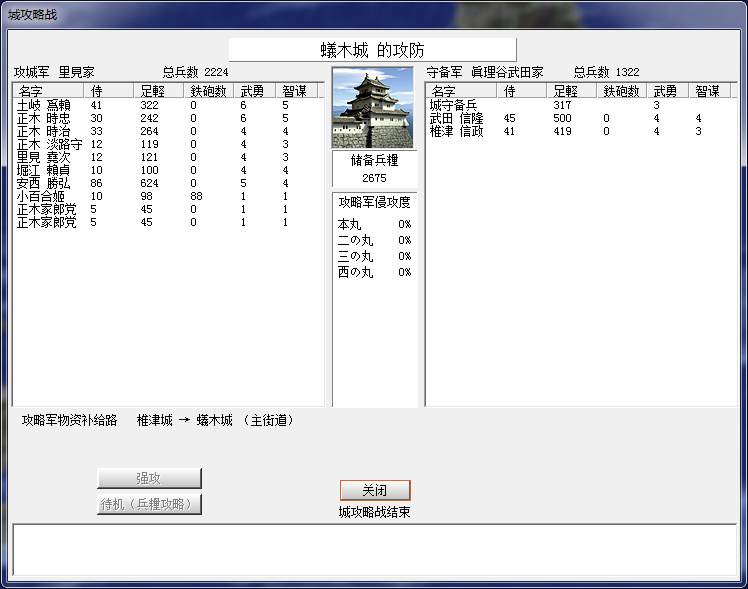The width and height of the screenshot is (748, 589).
Task: Click defender list 鉄砲数 column header
Action: (622, 91)
